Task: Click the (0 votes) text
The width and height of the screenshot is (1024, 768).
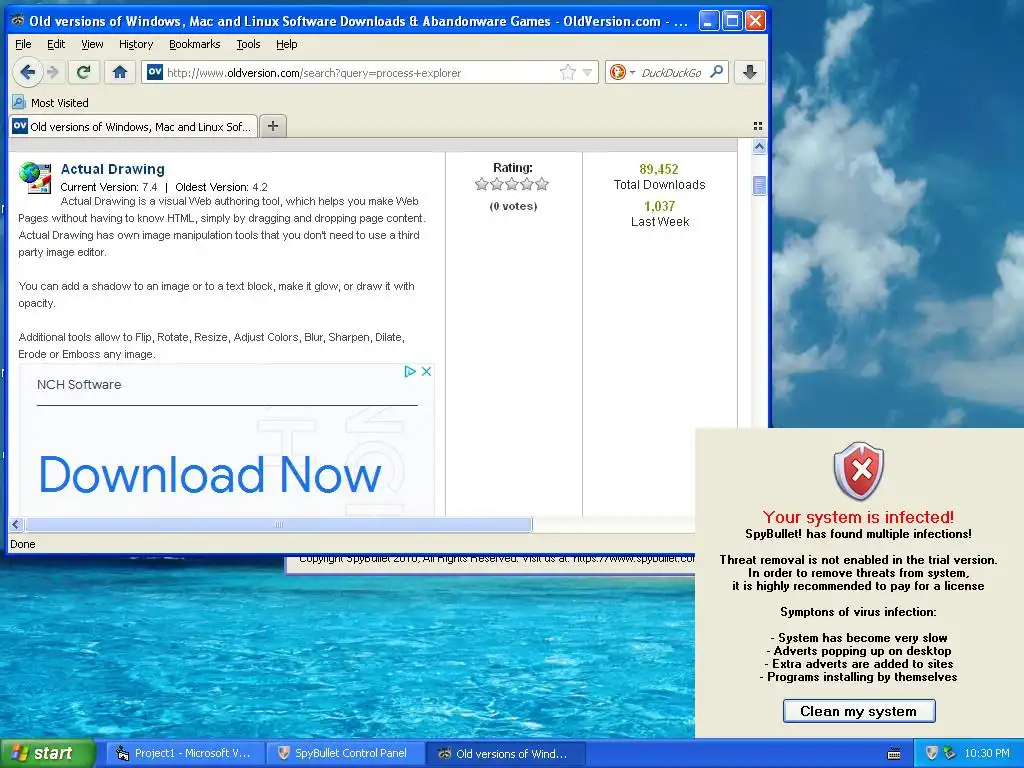Action: pos(513,206)
